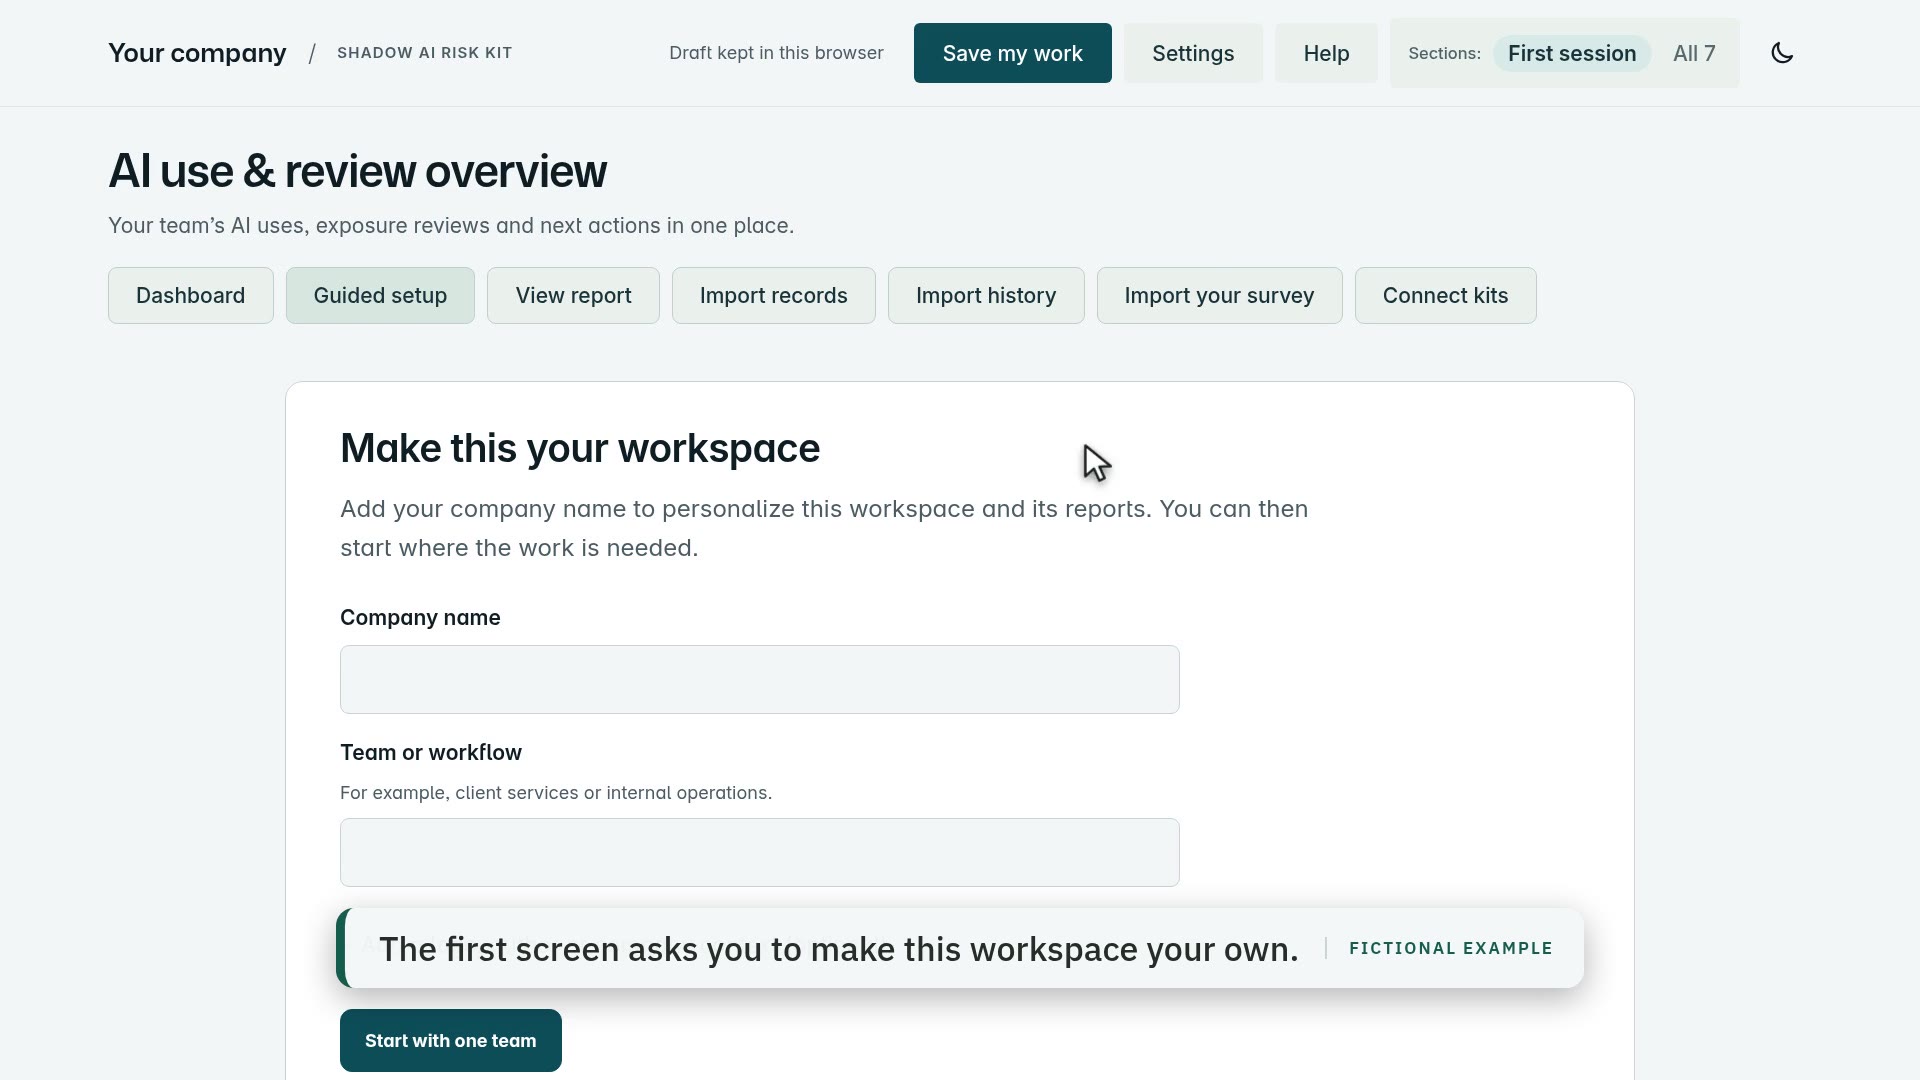Image resolution: width=1920 pixels, height=1080 pixels.
Task: Click the FICTIONAL EXAMPLE label
Action: click(1451, 948)
